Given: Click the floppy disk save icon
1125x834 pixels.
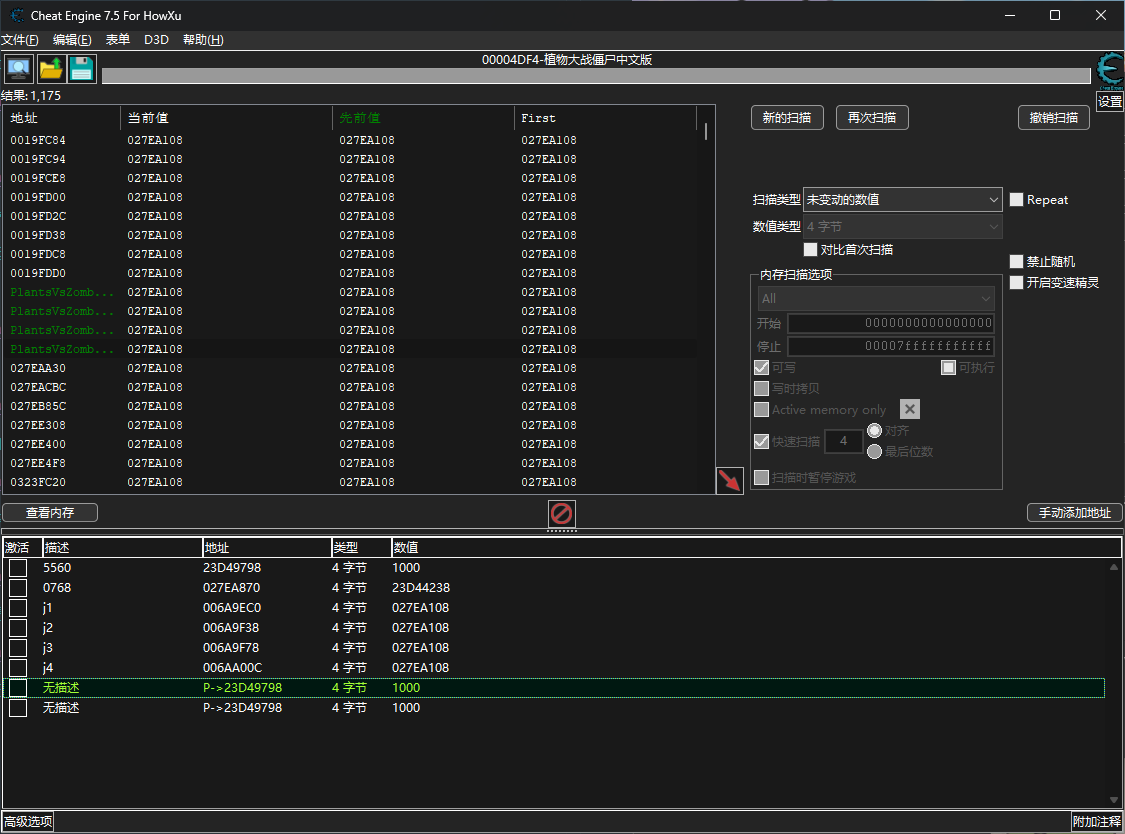Looking at the screenshot, I should pyautogui.click(x=82, y=68).
